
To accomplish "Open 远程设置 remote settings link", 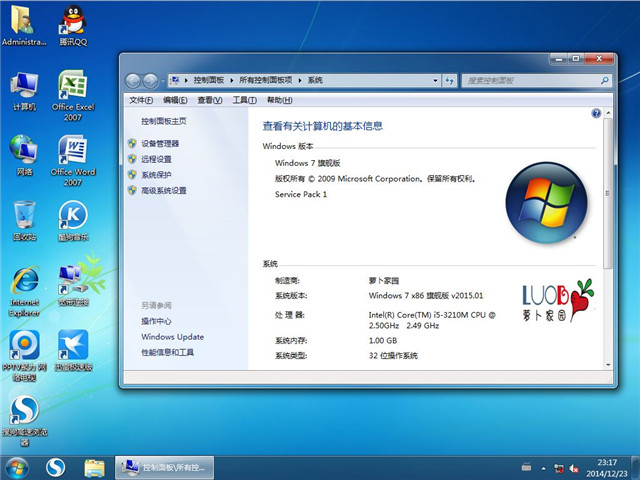I will pos(156,159).
